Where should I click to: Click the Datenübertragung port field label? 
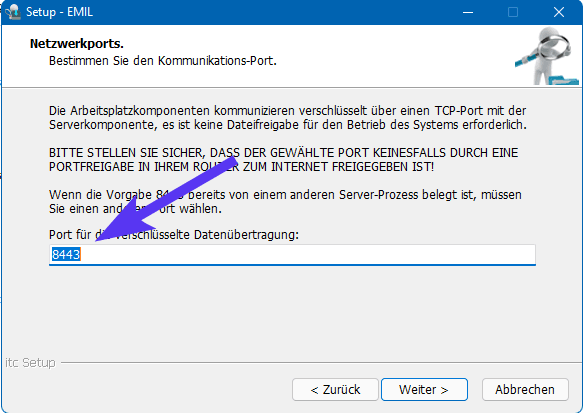coord(174,235)
